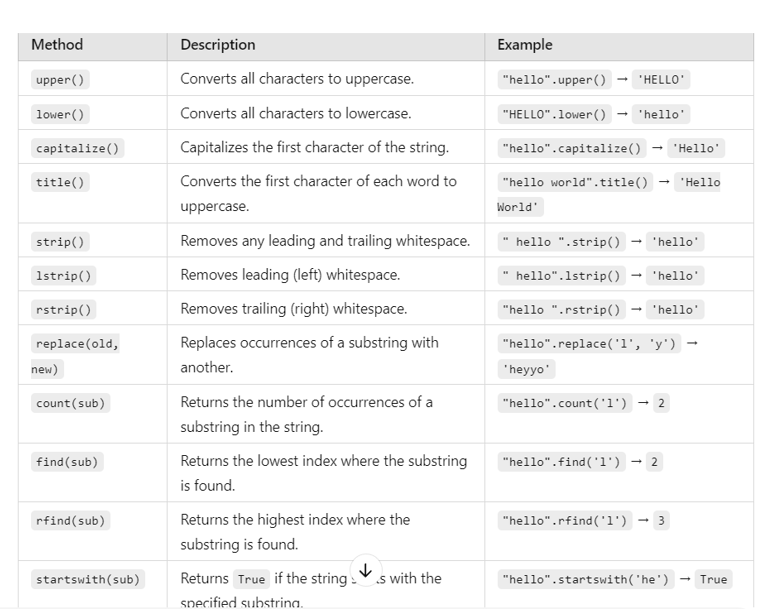Click the startswith(sub) method code chip
This screenshot has width=768, height=609.
click(x=88, y=580)
